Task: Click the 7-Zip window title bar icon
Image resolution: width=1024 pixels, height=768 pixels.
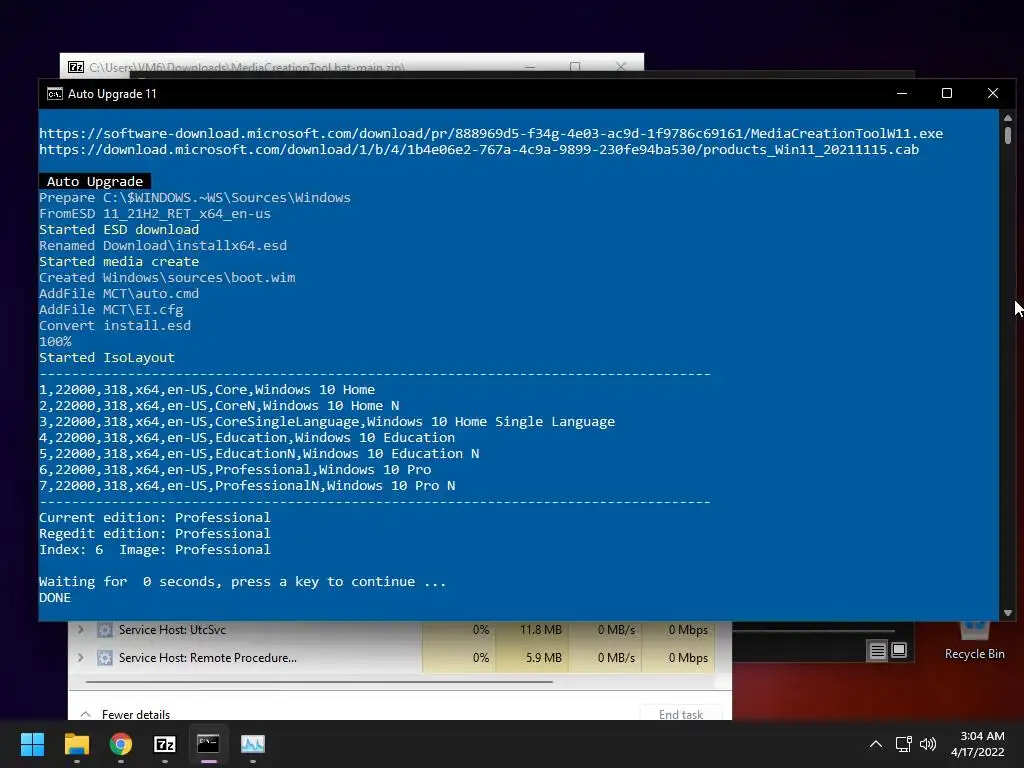Action: click(76, 67)
